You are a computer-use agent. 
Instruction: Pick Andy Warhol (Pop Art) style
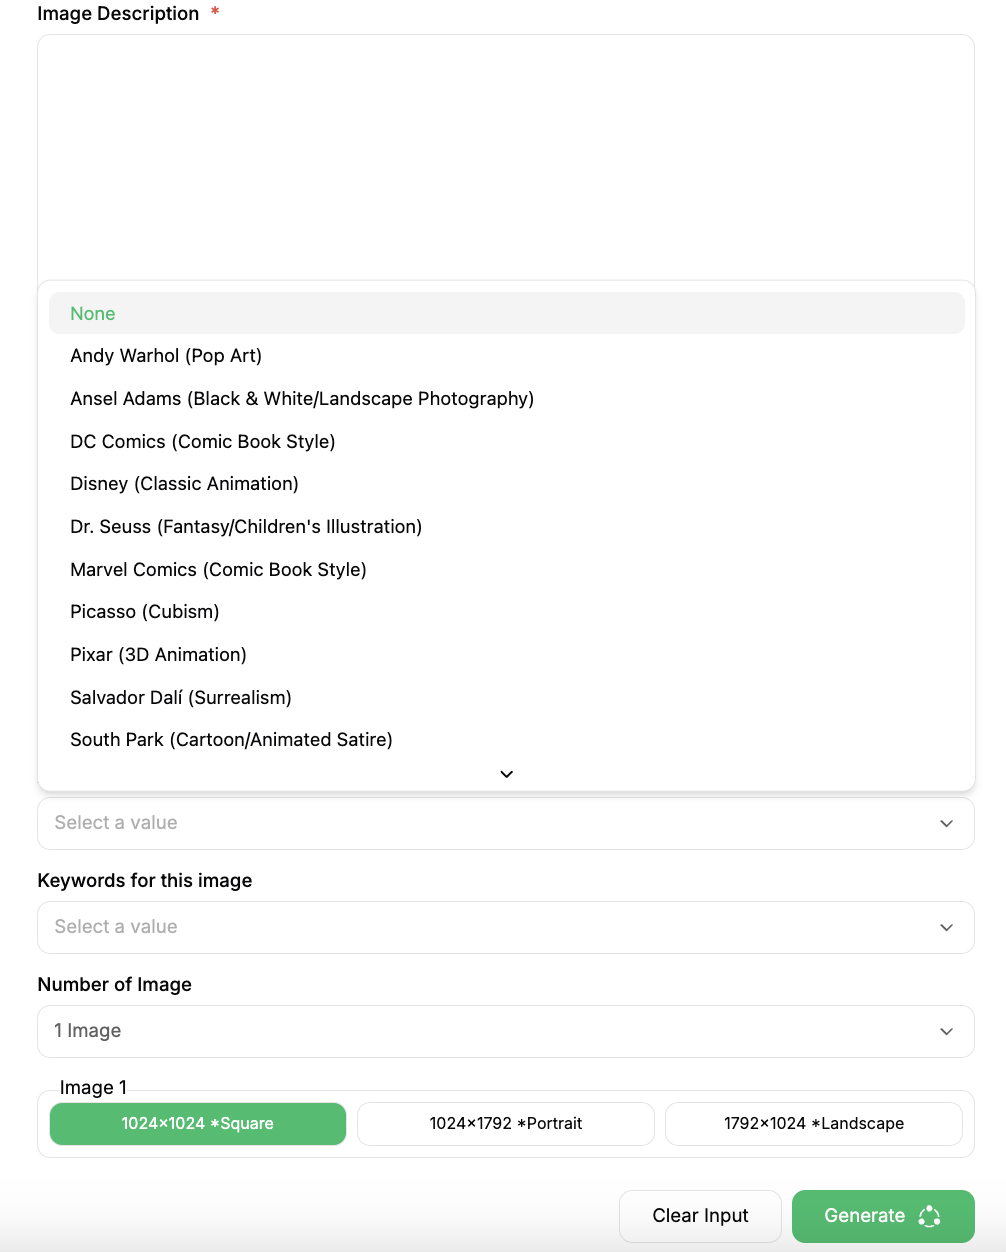pos(166,356)
